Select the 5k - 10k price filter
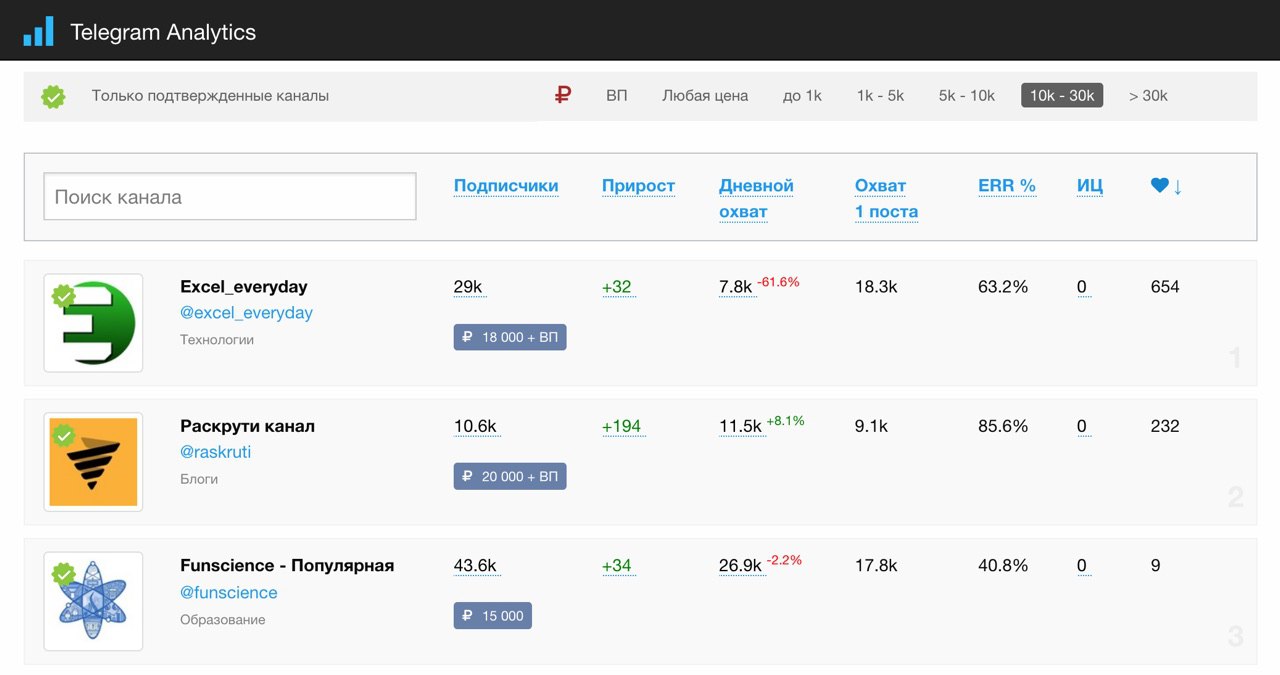 pyautogui.click(x=967, y=96)
